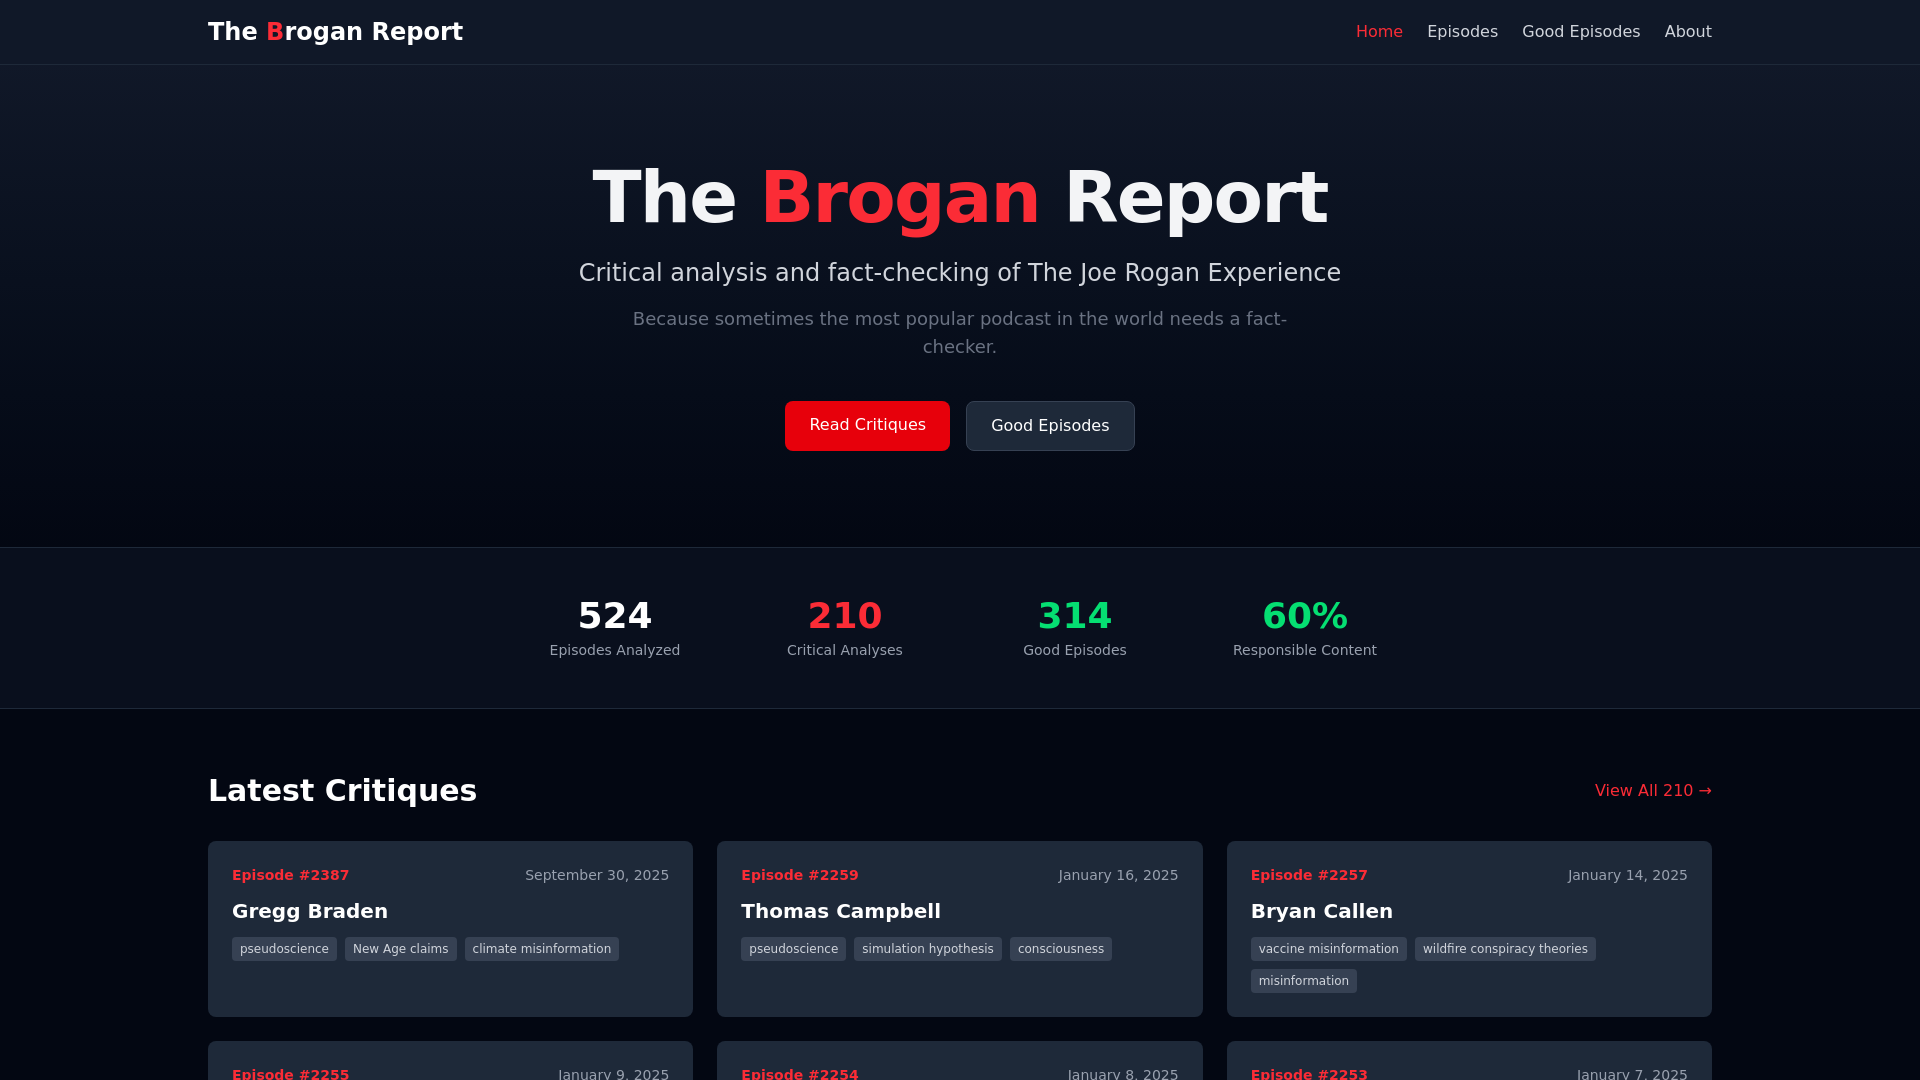Click the January 16, 2025 date

click(x=1118, y=875)
